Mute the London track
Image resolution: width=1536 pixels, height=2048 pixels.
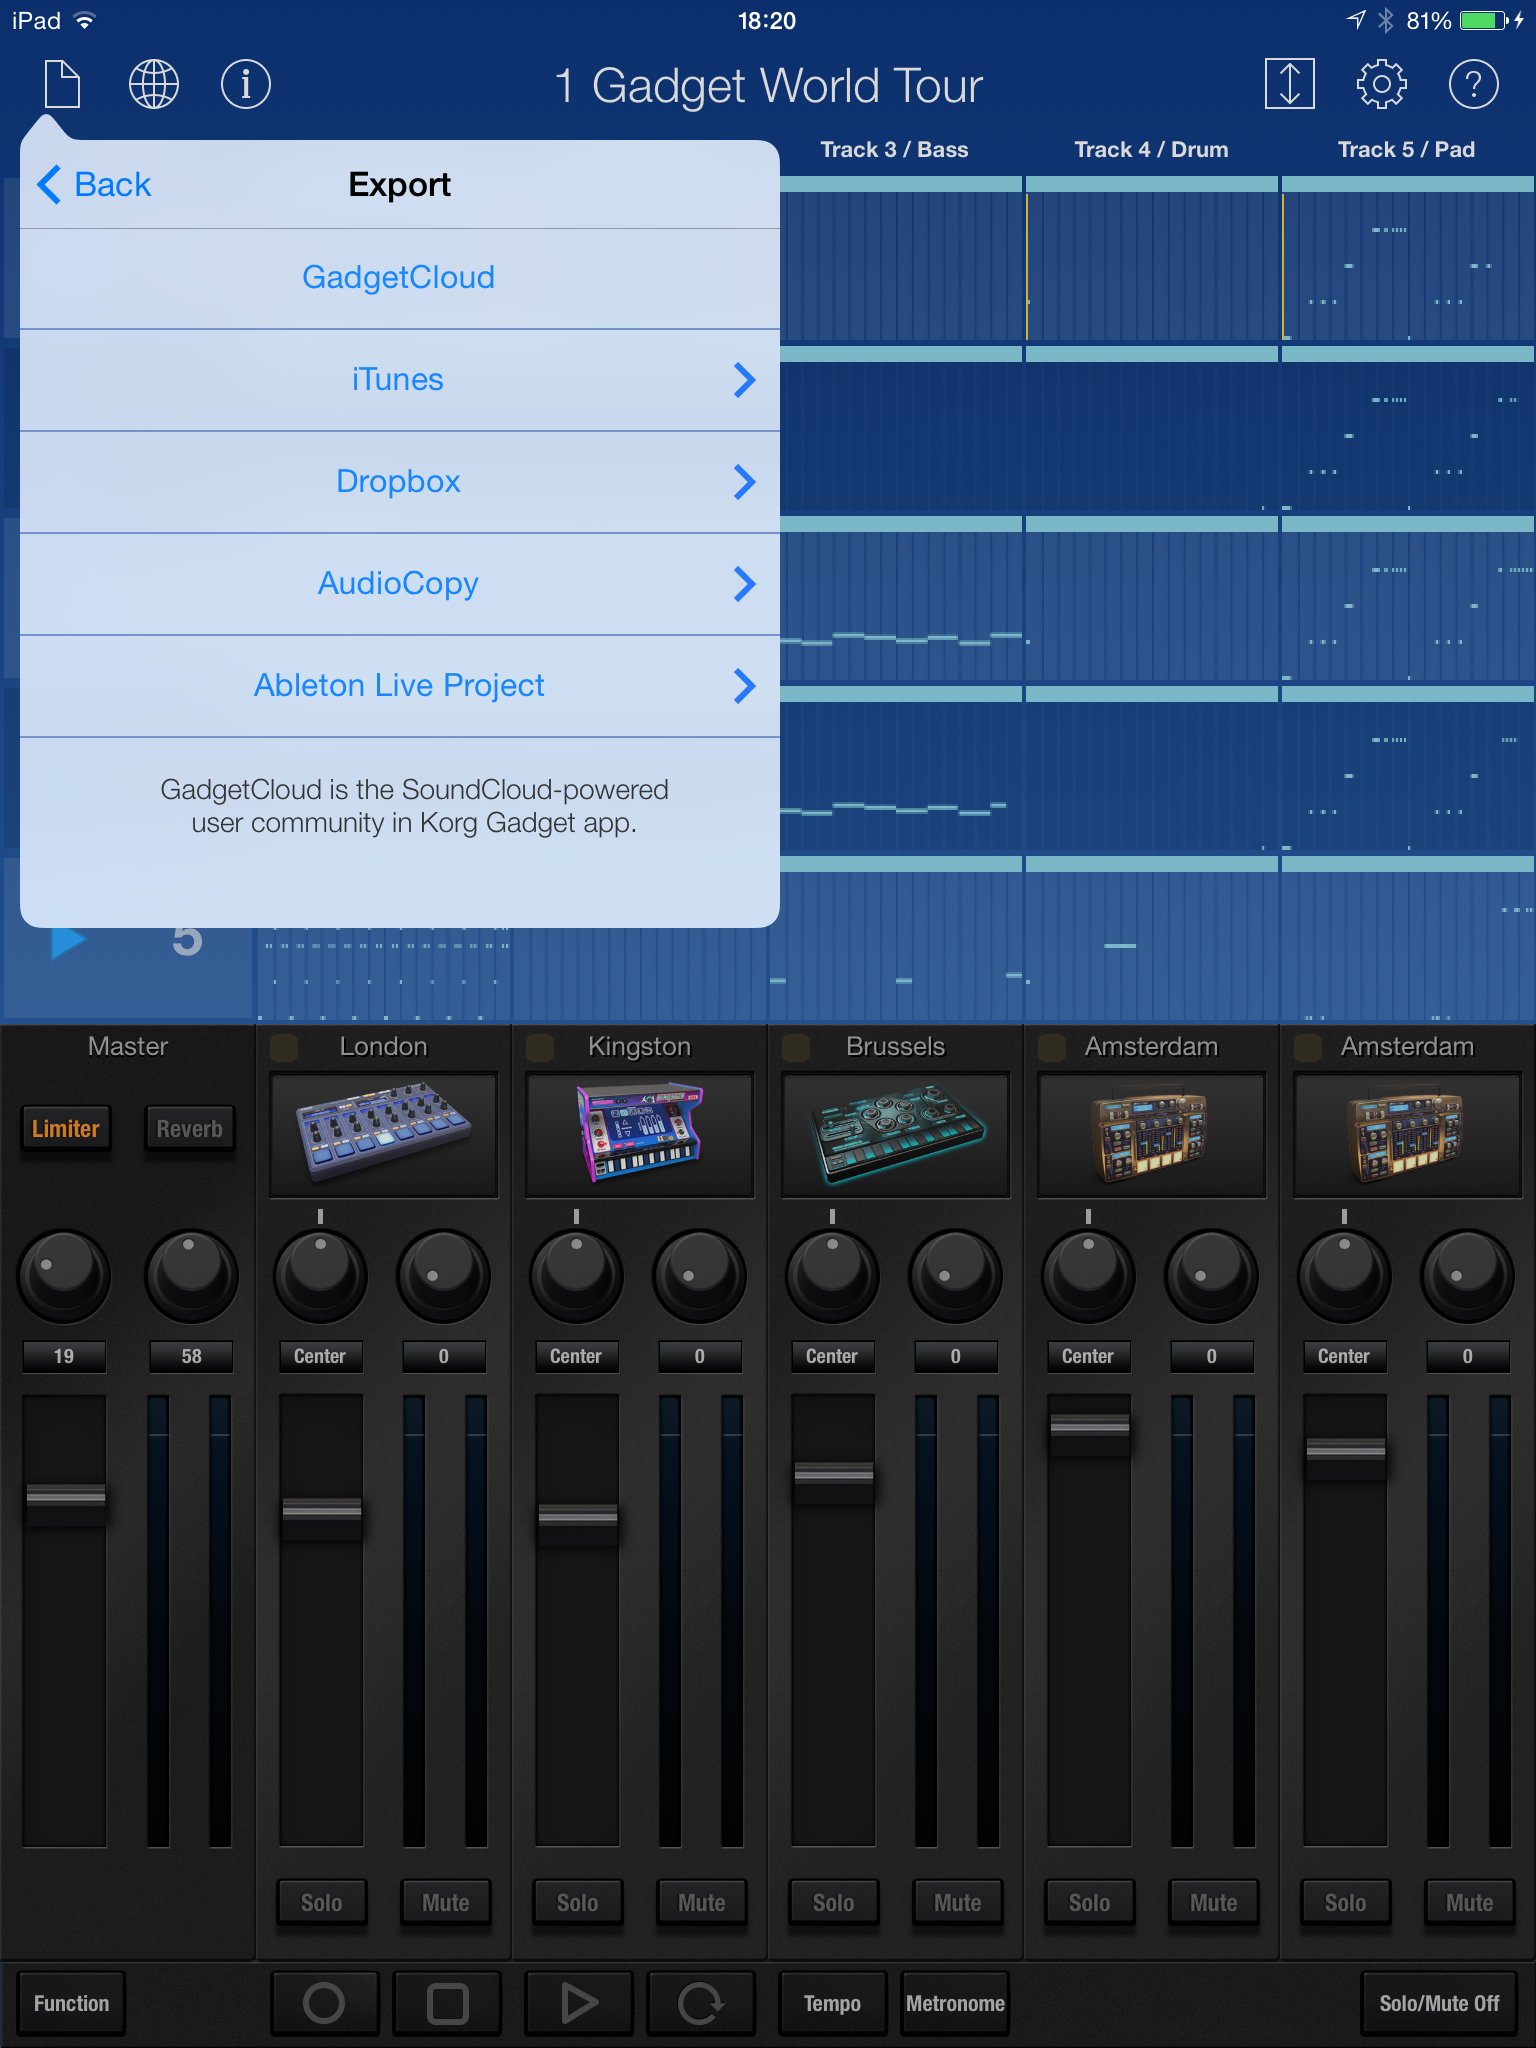446,1903
